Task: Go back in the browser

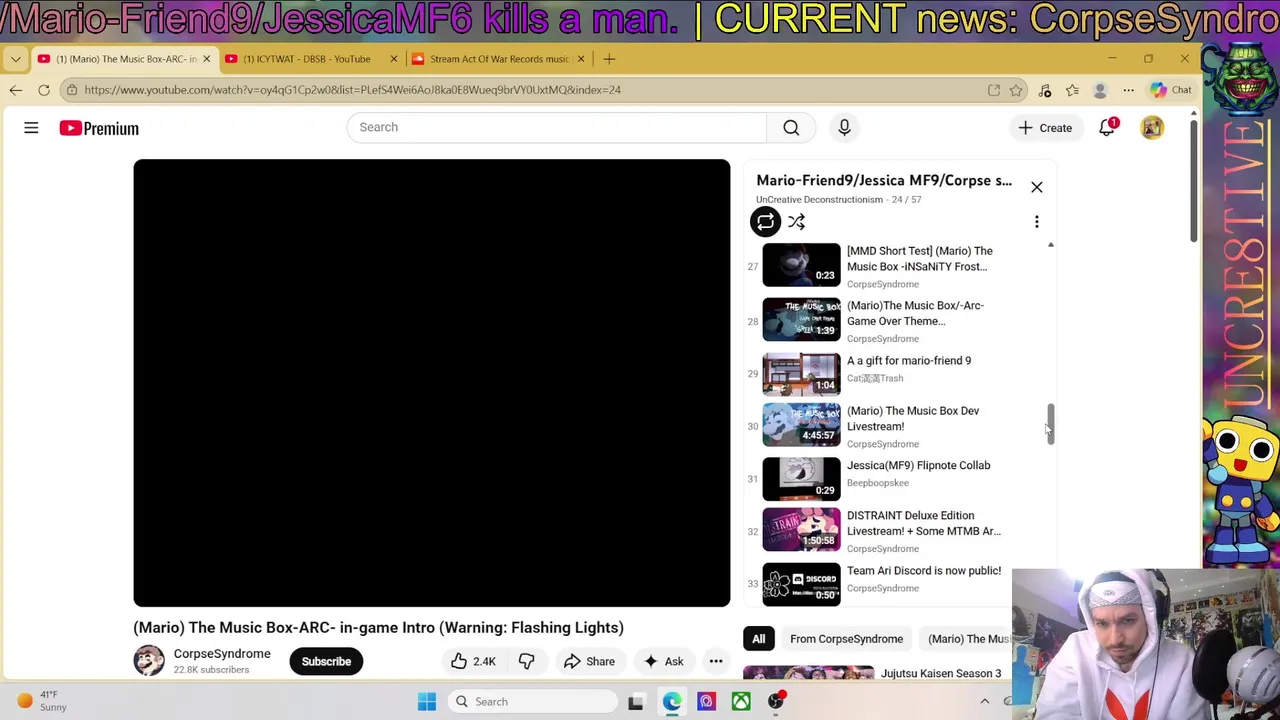Action: (15, 90)
